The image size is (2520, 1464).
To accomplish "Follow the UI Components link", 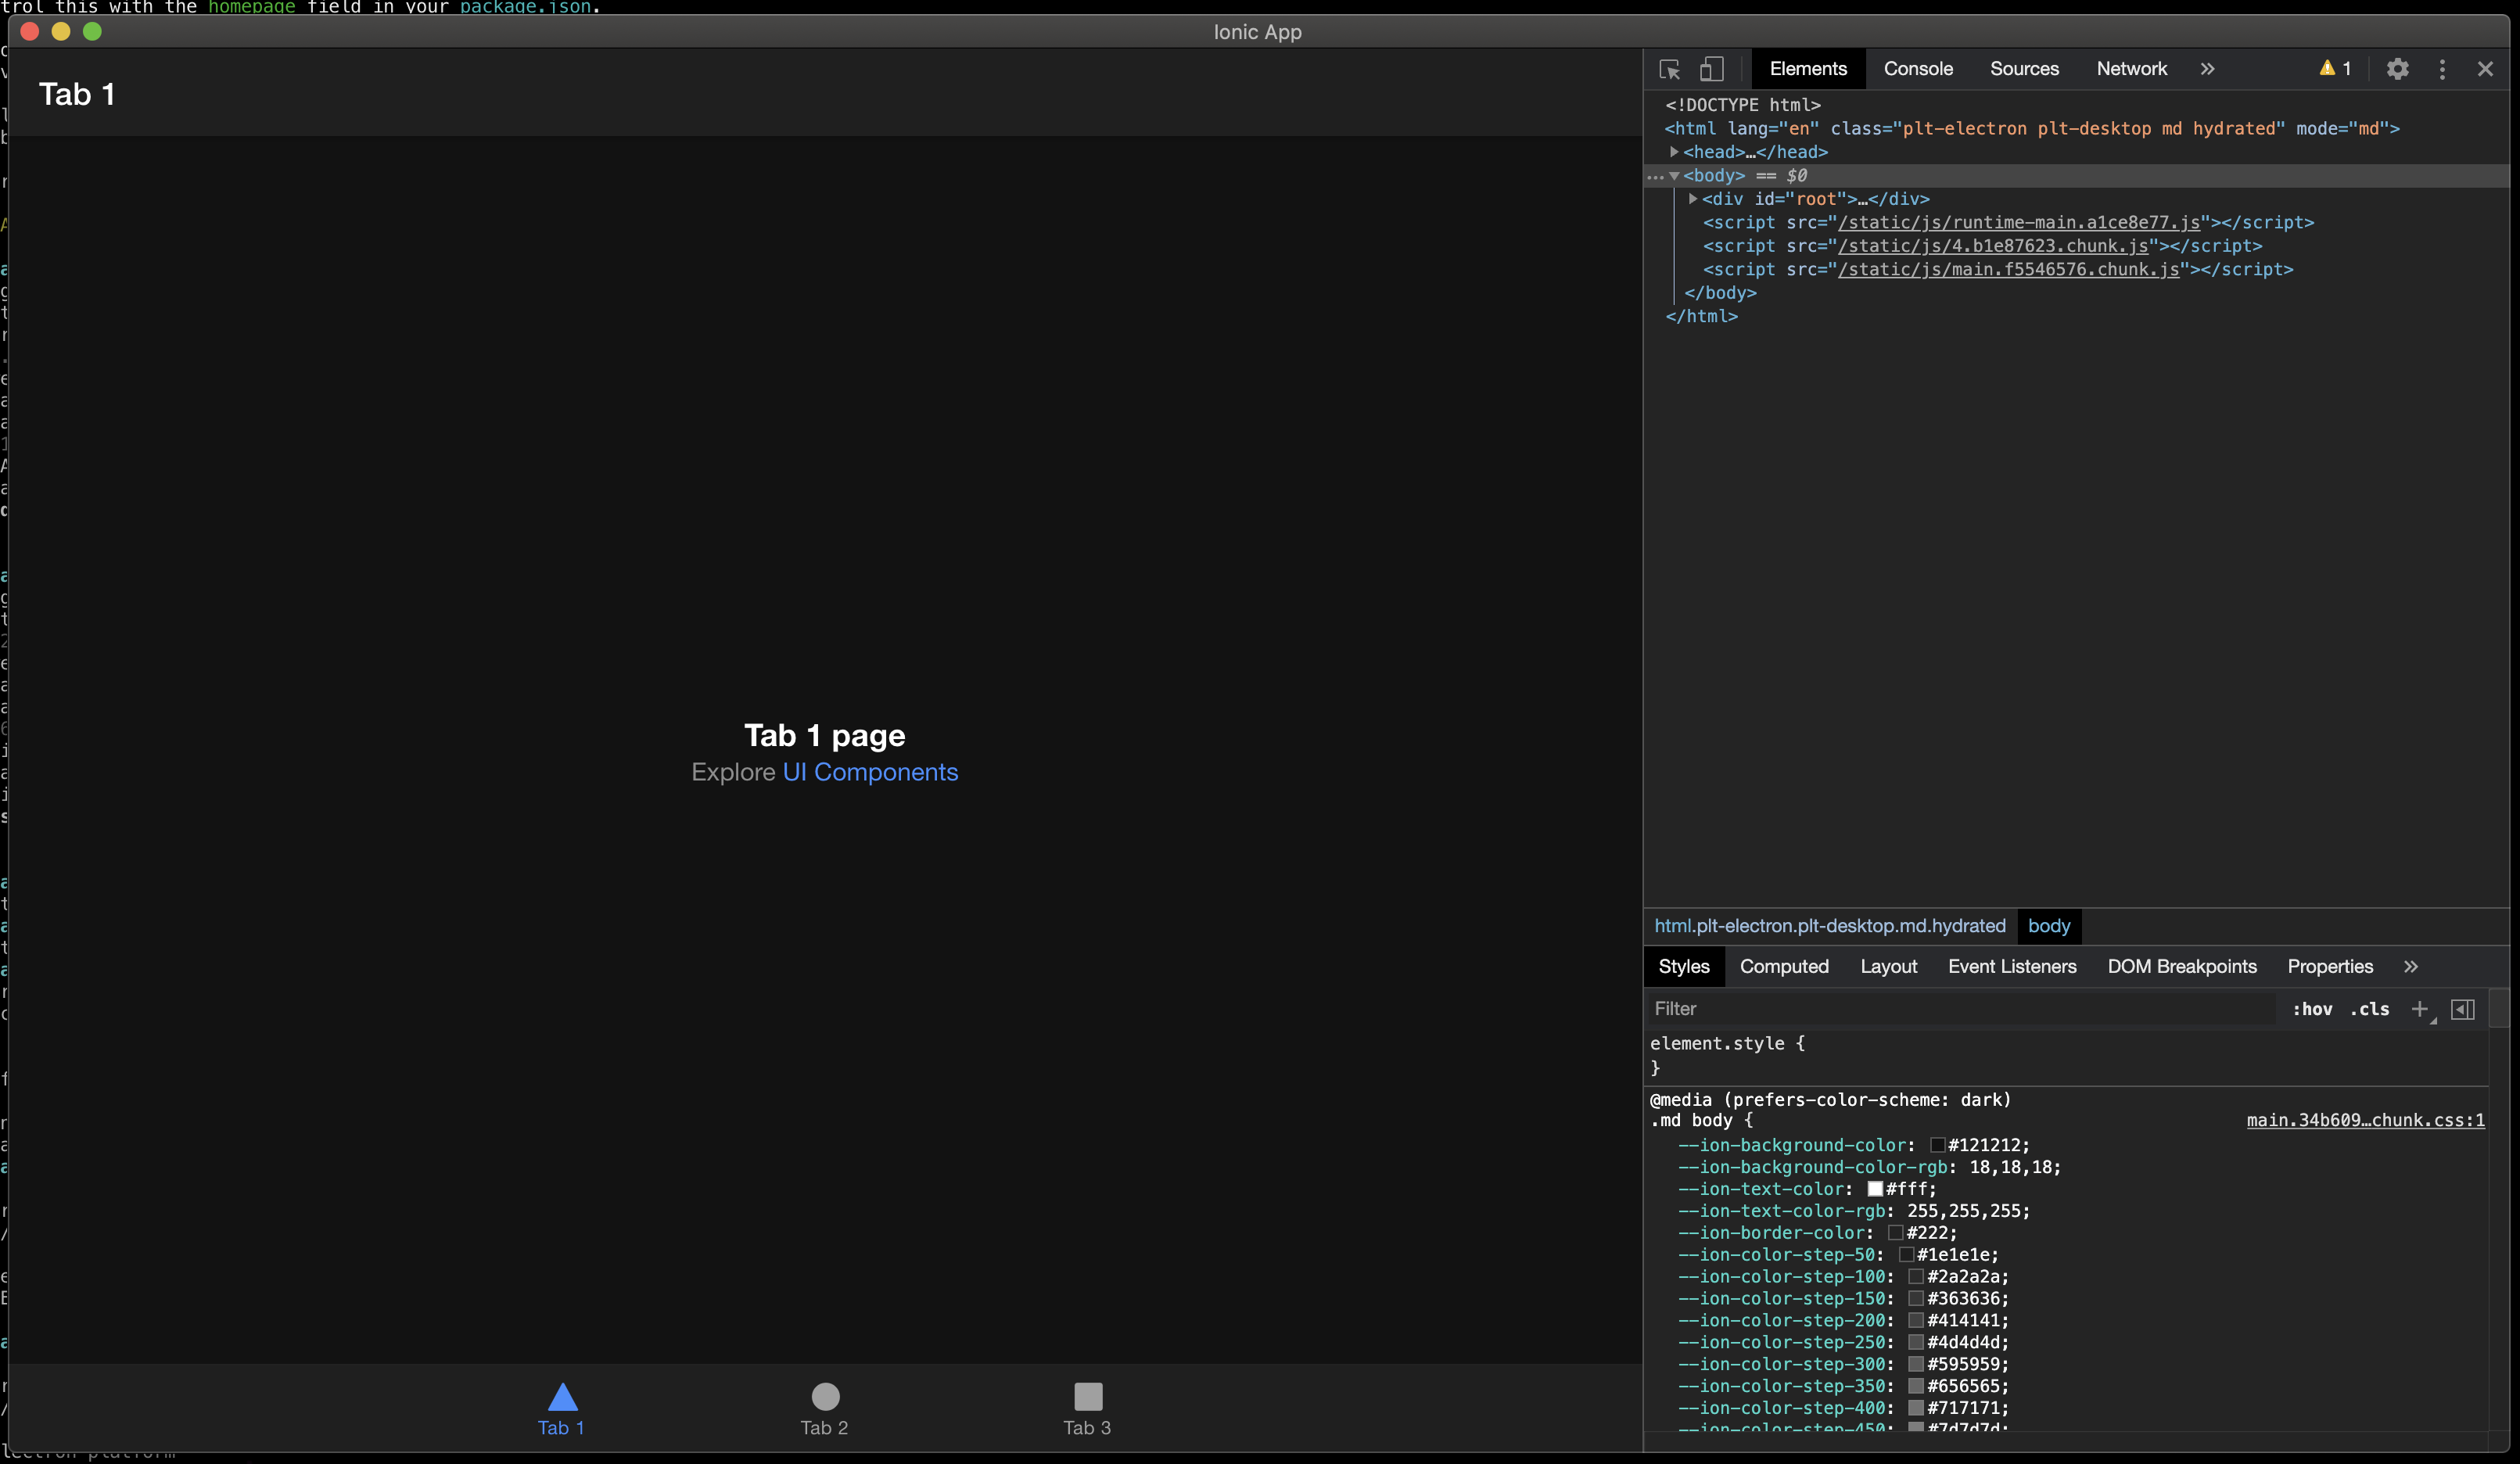I will coord(870,772).
